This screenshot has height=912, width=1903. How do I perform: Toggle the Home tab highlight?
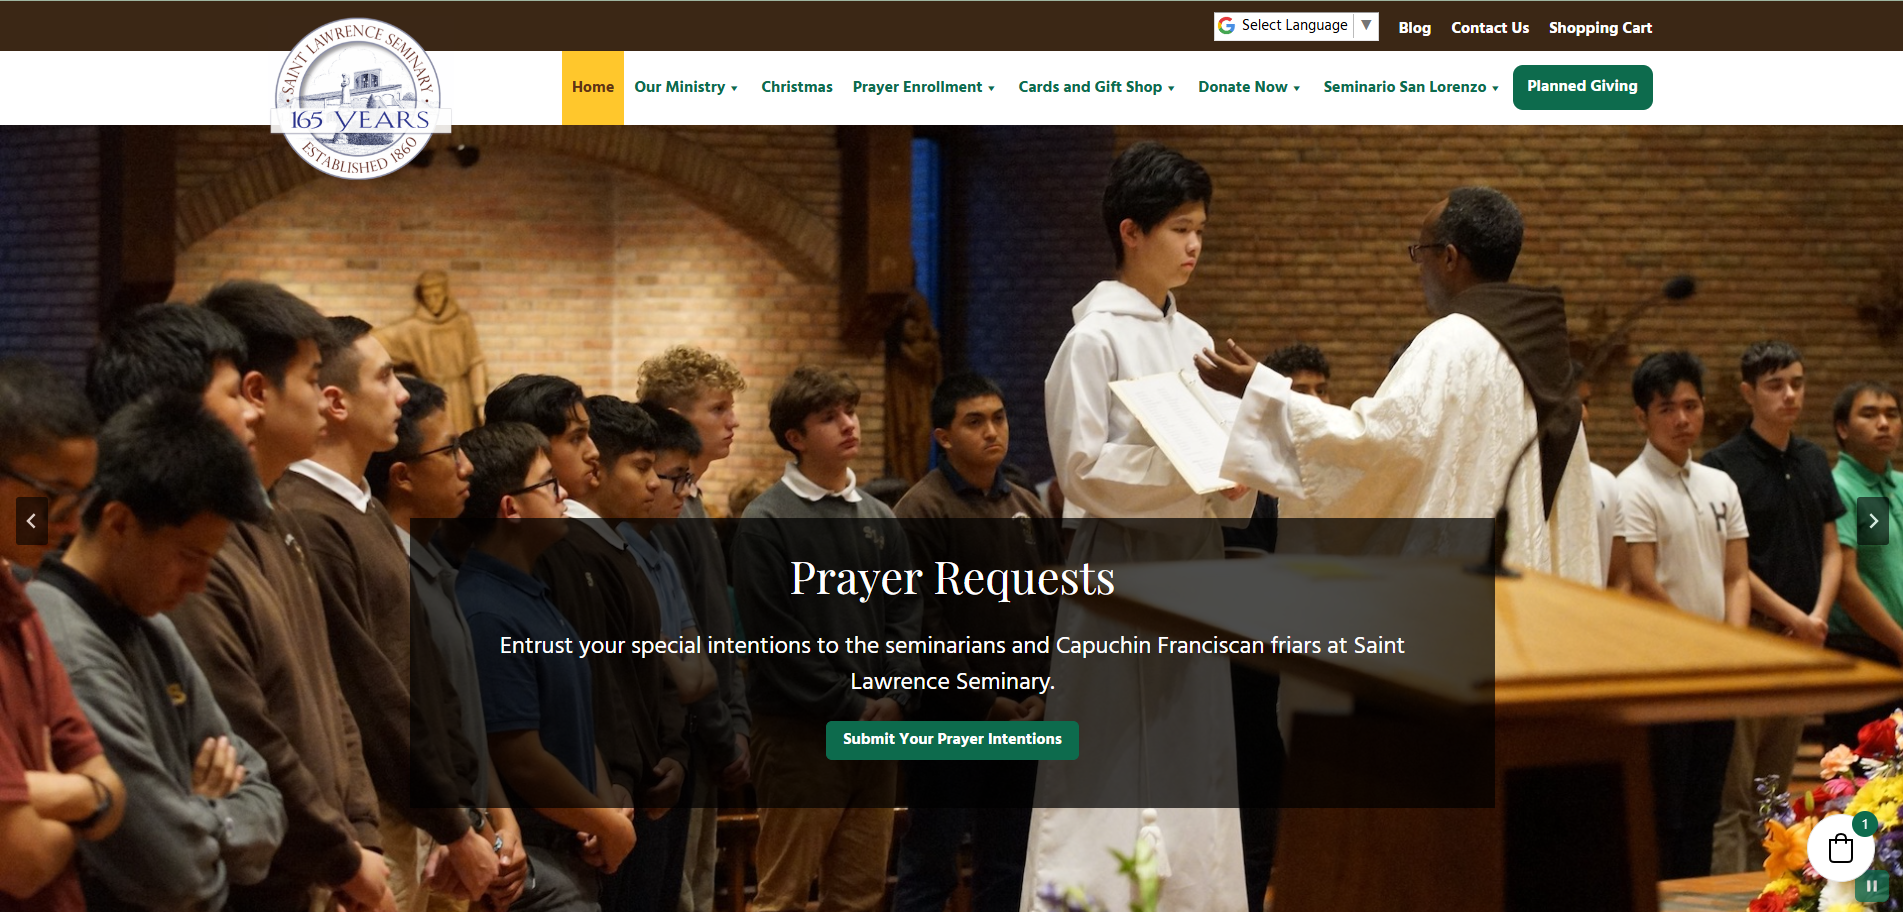click(592, 87)
